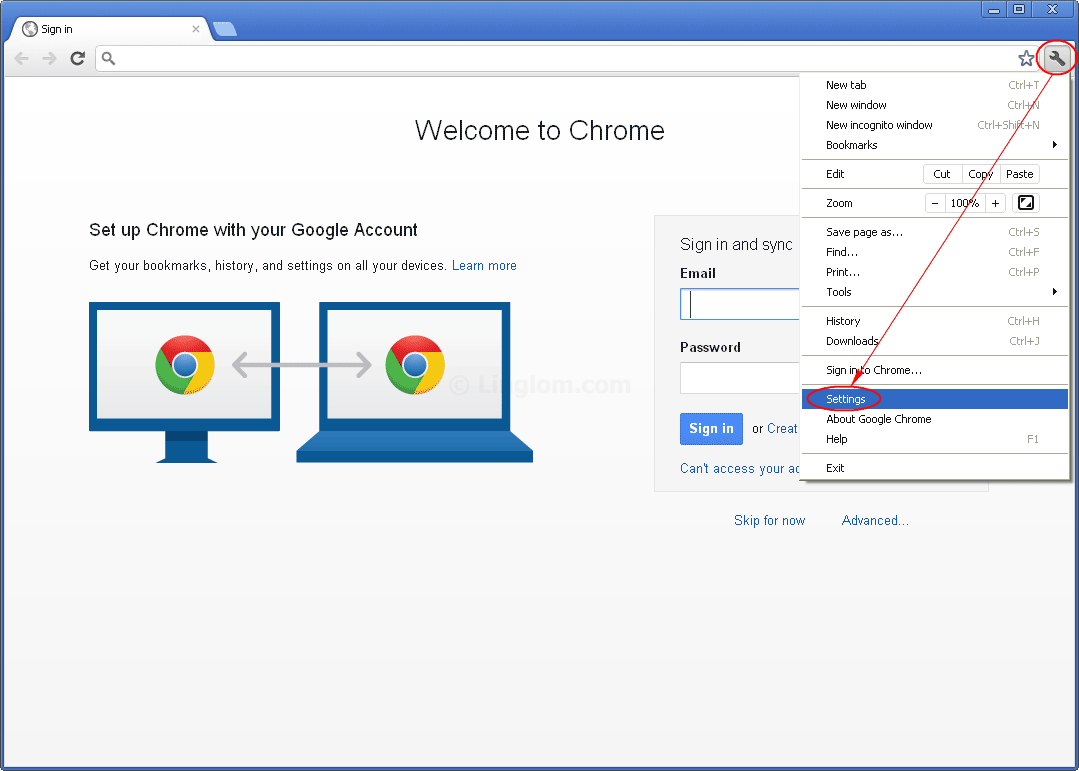
Task: Decrease zoom with the minus button
Action: point(935,203)
